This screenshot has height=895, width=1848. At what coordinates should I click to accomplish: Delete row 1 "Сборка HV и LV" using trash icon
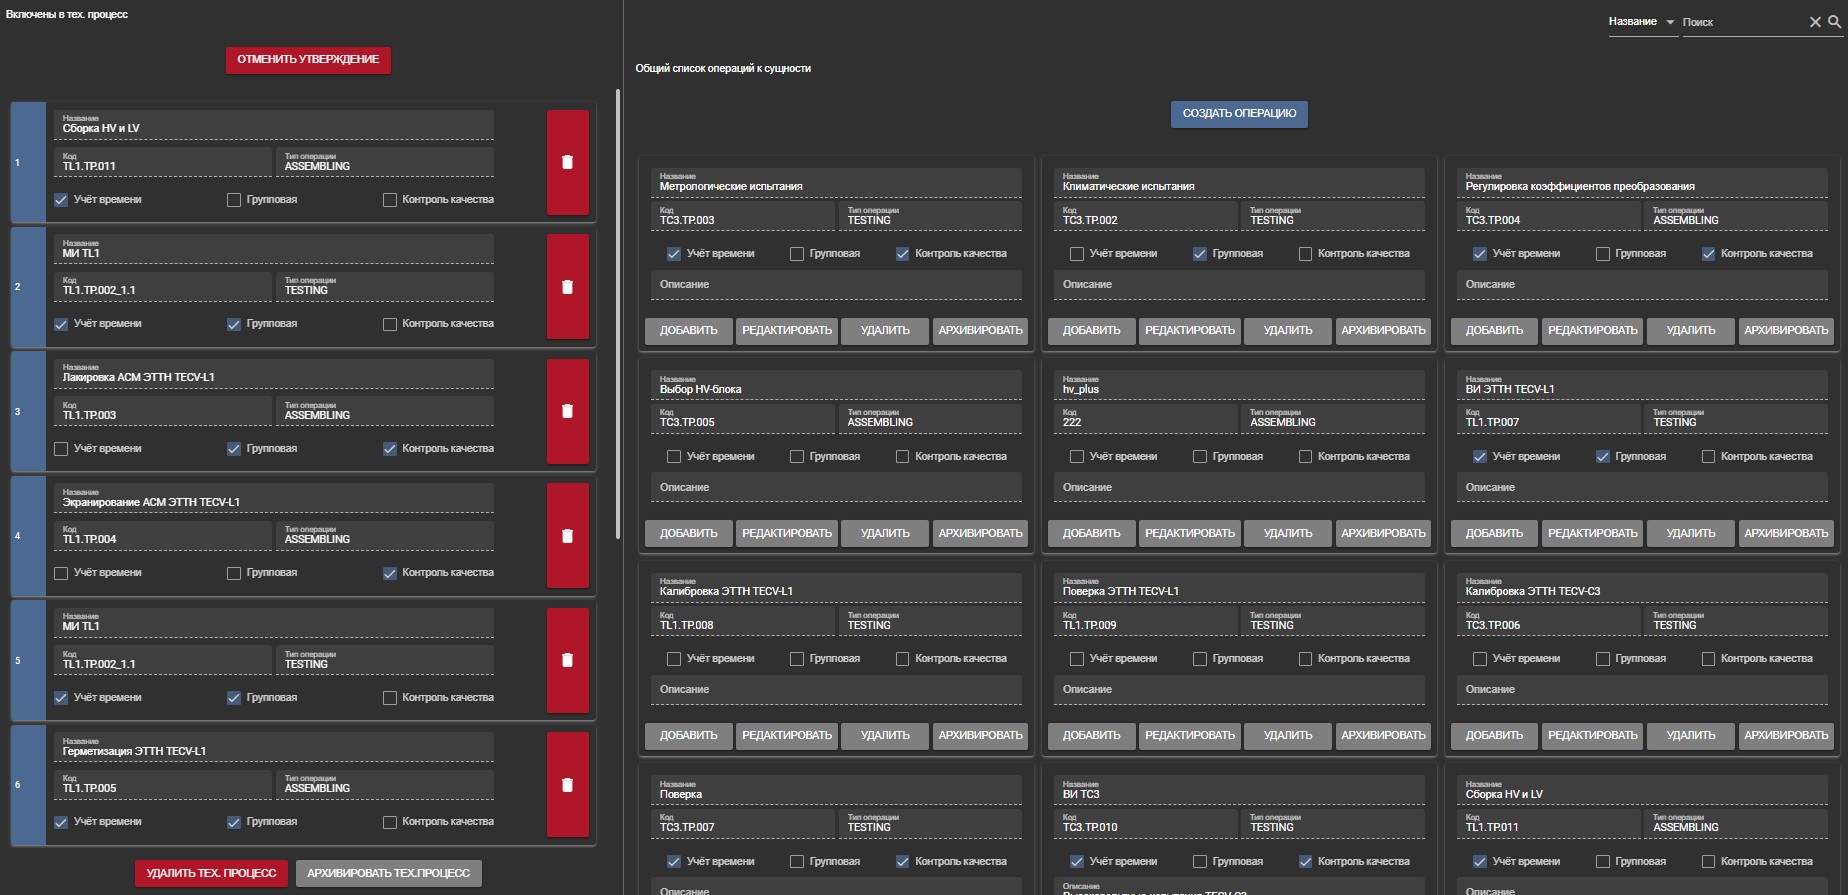[567, 162]
